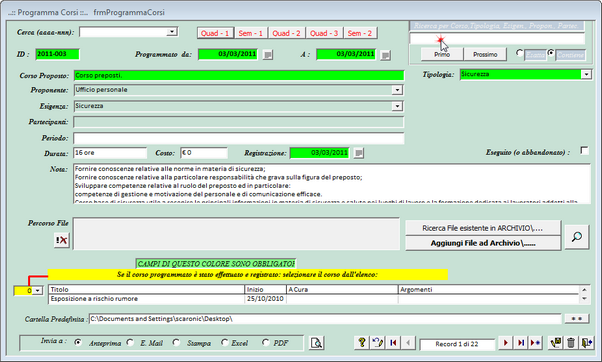
Task: Click the Periodo input field
Action: (239, 138)
